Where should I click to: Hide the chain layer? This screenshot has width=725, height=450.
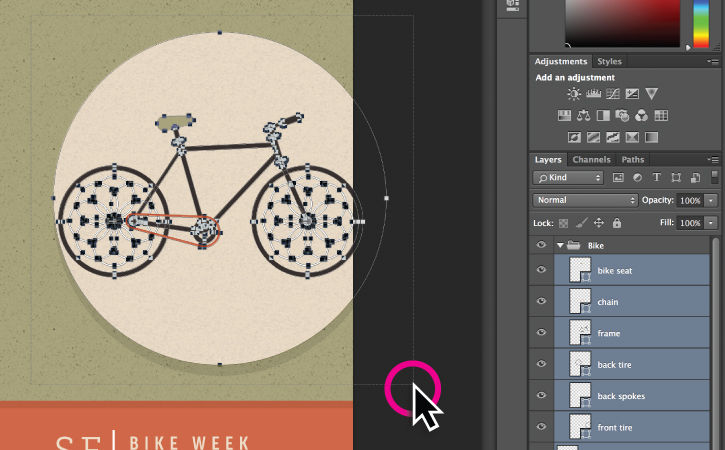pos(541,301)
